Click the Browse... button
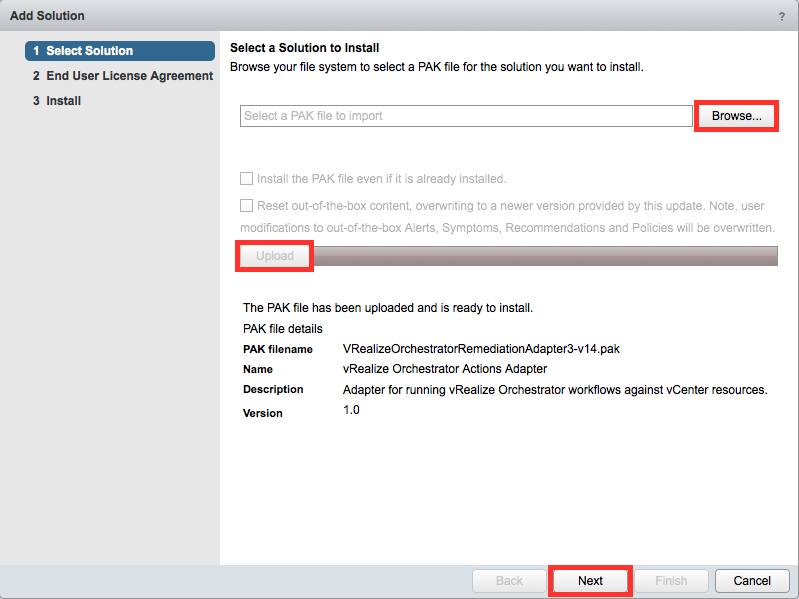Image resolution: width=799 pixels, height=599 pixels. pyautogui.click(x=736, y=116)
